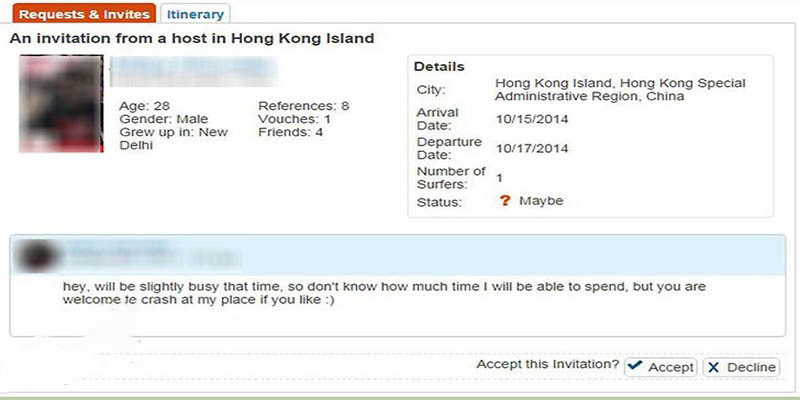Switch to the Itinerary tab
Viewport: 800px width, 400px height.
[x=195, y=14]
